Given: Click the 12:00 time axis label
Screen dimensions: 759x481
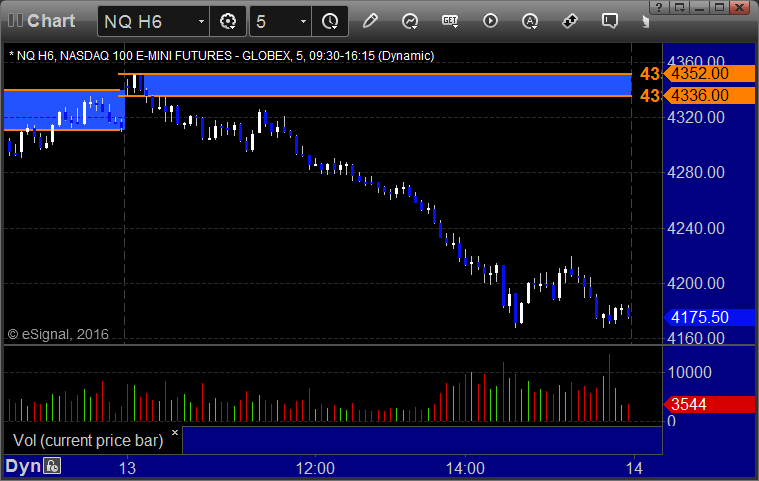Looking at the screenshot, I should tap(315, 468).
